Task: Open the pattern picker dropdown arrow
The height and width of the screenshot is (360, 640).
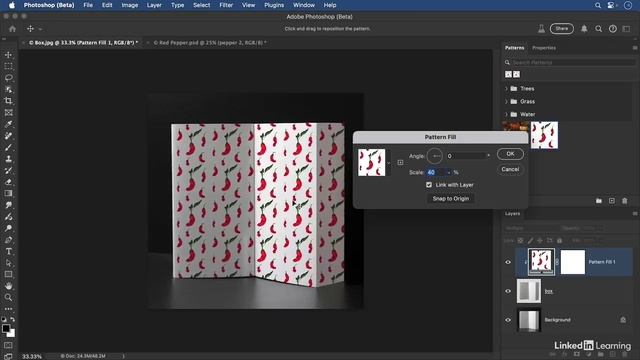Action: (x=389, y=163)
